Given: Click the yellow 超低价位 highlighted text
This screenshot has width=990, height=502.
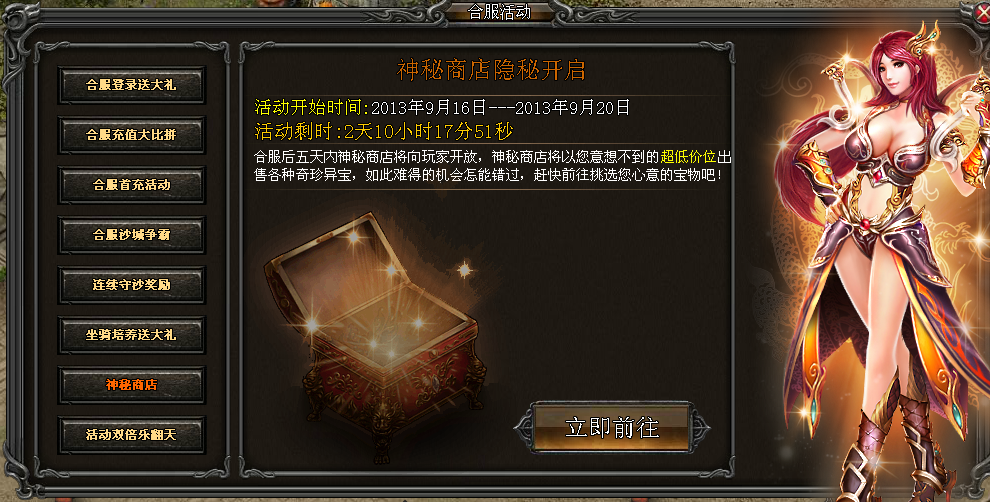Looking at the screenshot, I should point(688,157).
